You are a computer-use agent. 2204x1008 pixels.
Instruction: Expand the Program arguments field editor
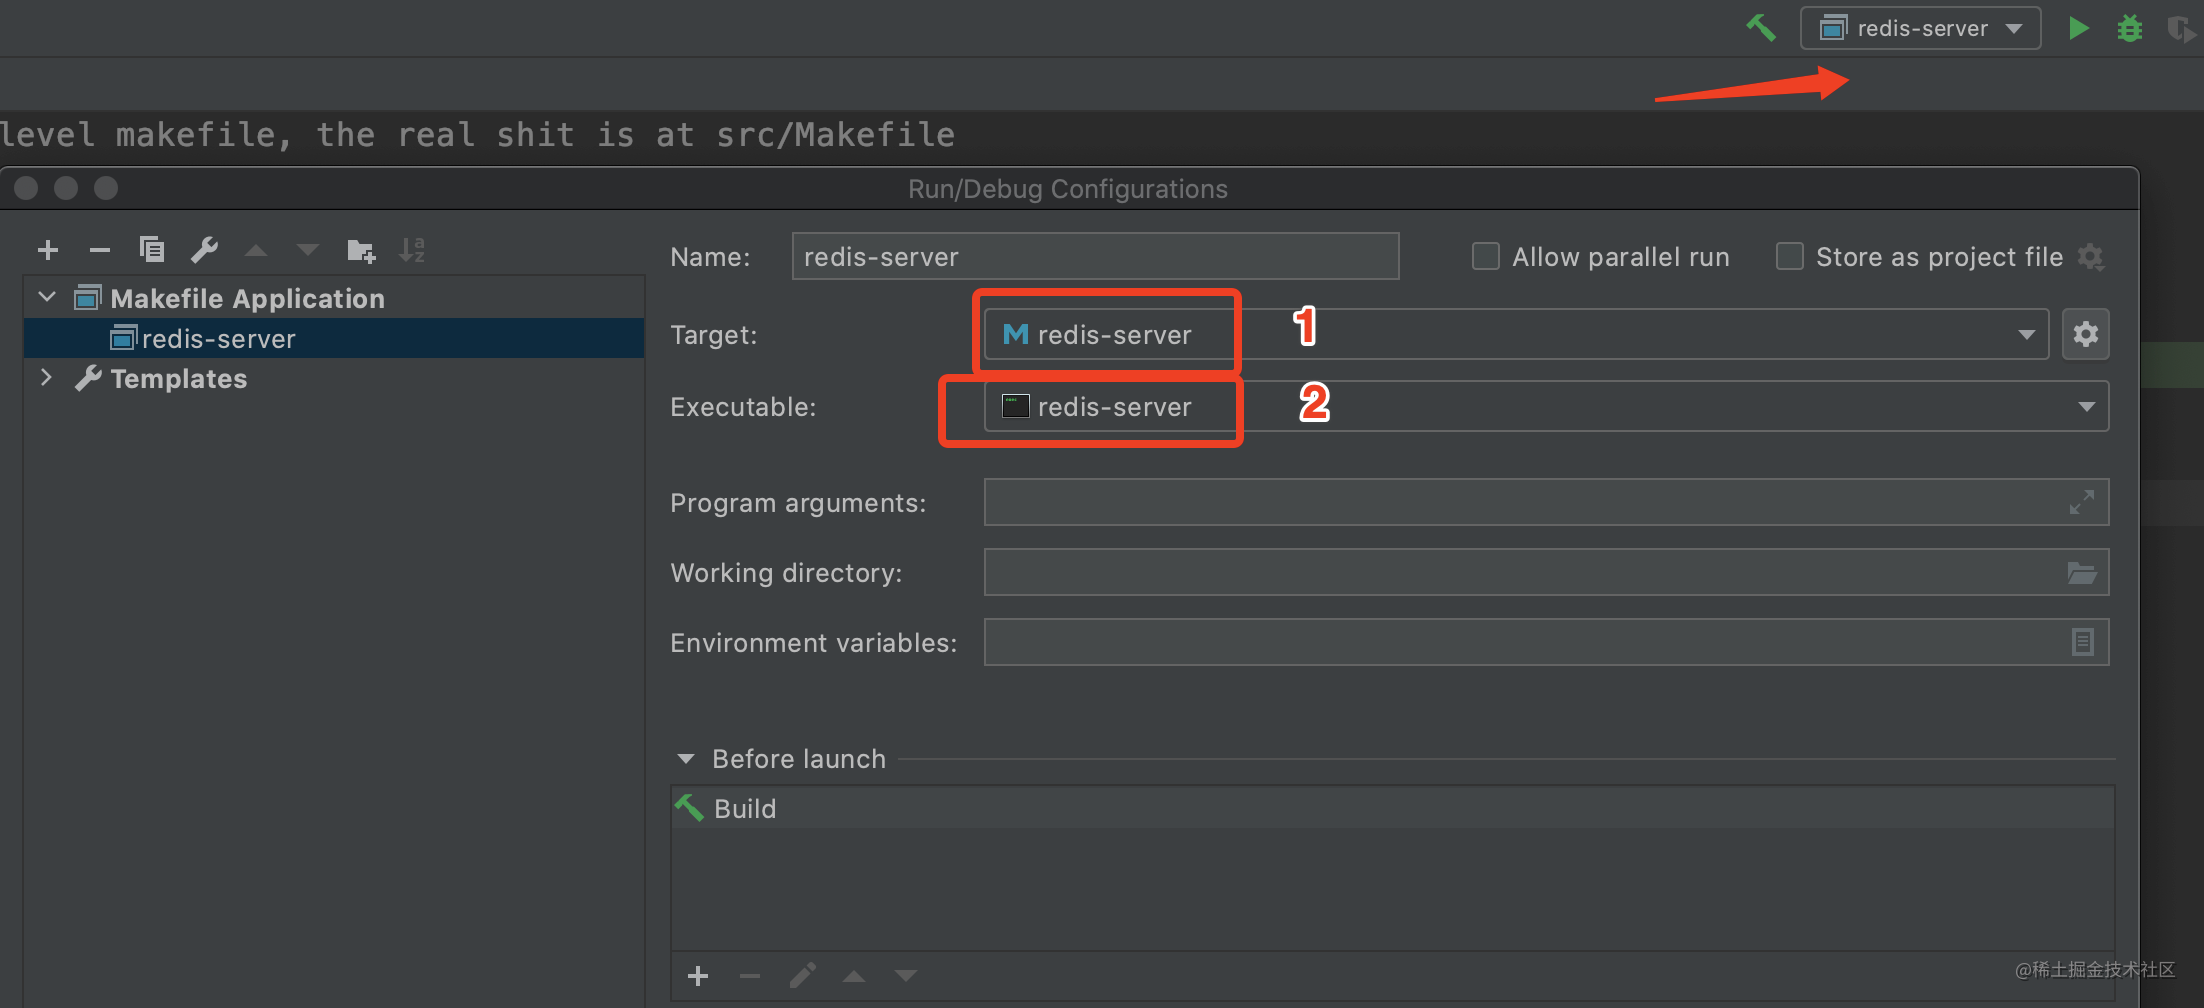click(2082, 502)
